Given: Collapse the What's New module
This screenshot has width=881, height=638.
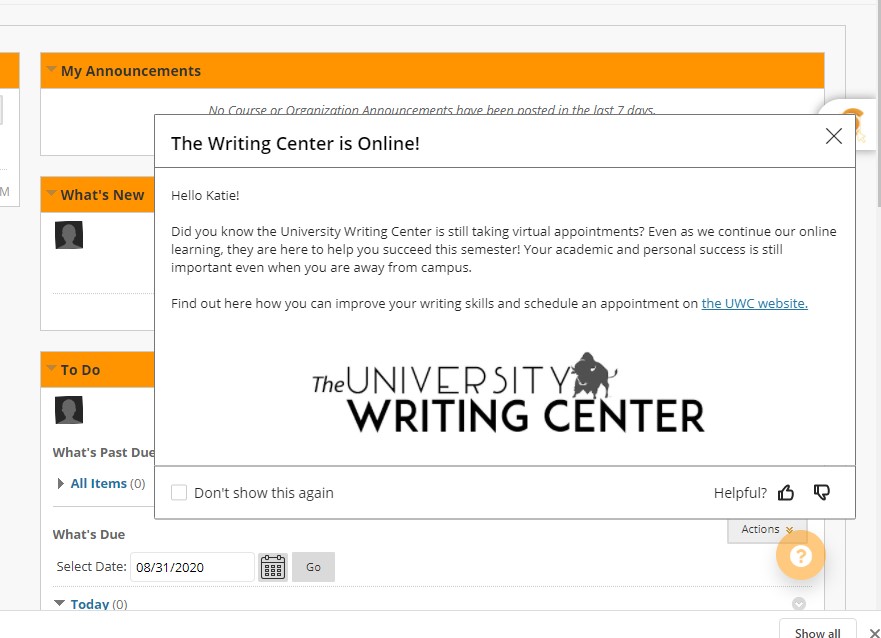Looking at the screenshot, I should [x=50, y=194].
